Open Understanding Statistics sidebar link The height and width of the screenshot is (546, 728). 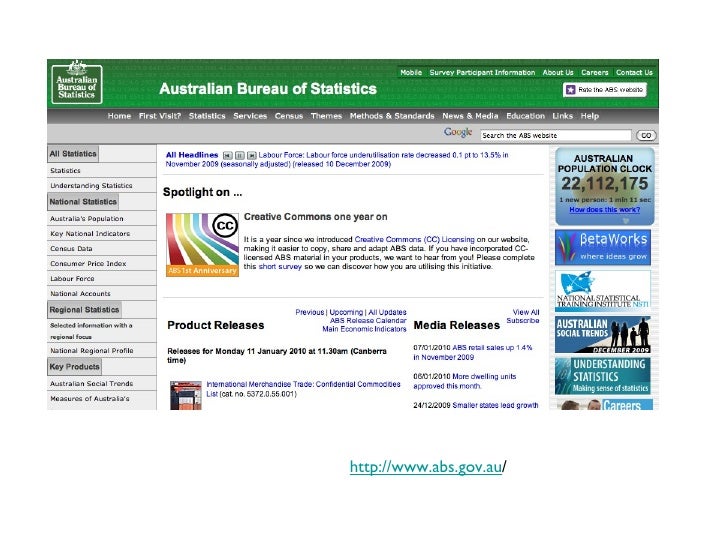91,185
